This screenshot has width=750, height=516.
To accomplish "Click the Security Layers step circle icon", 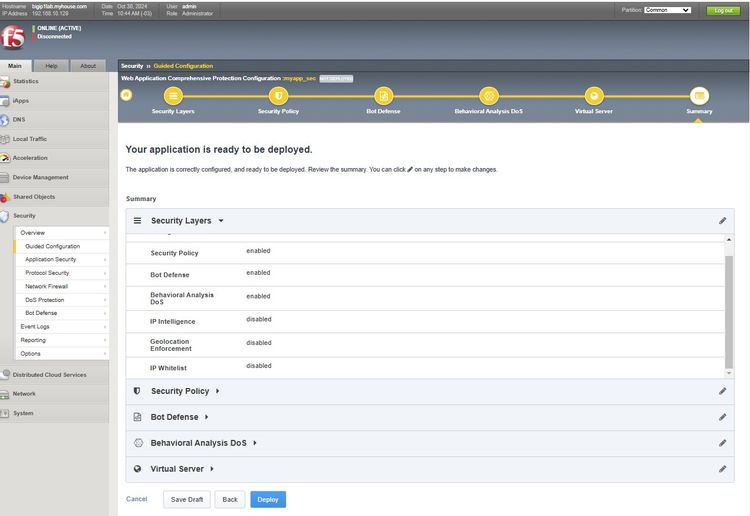I will [173, 96].
